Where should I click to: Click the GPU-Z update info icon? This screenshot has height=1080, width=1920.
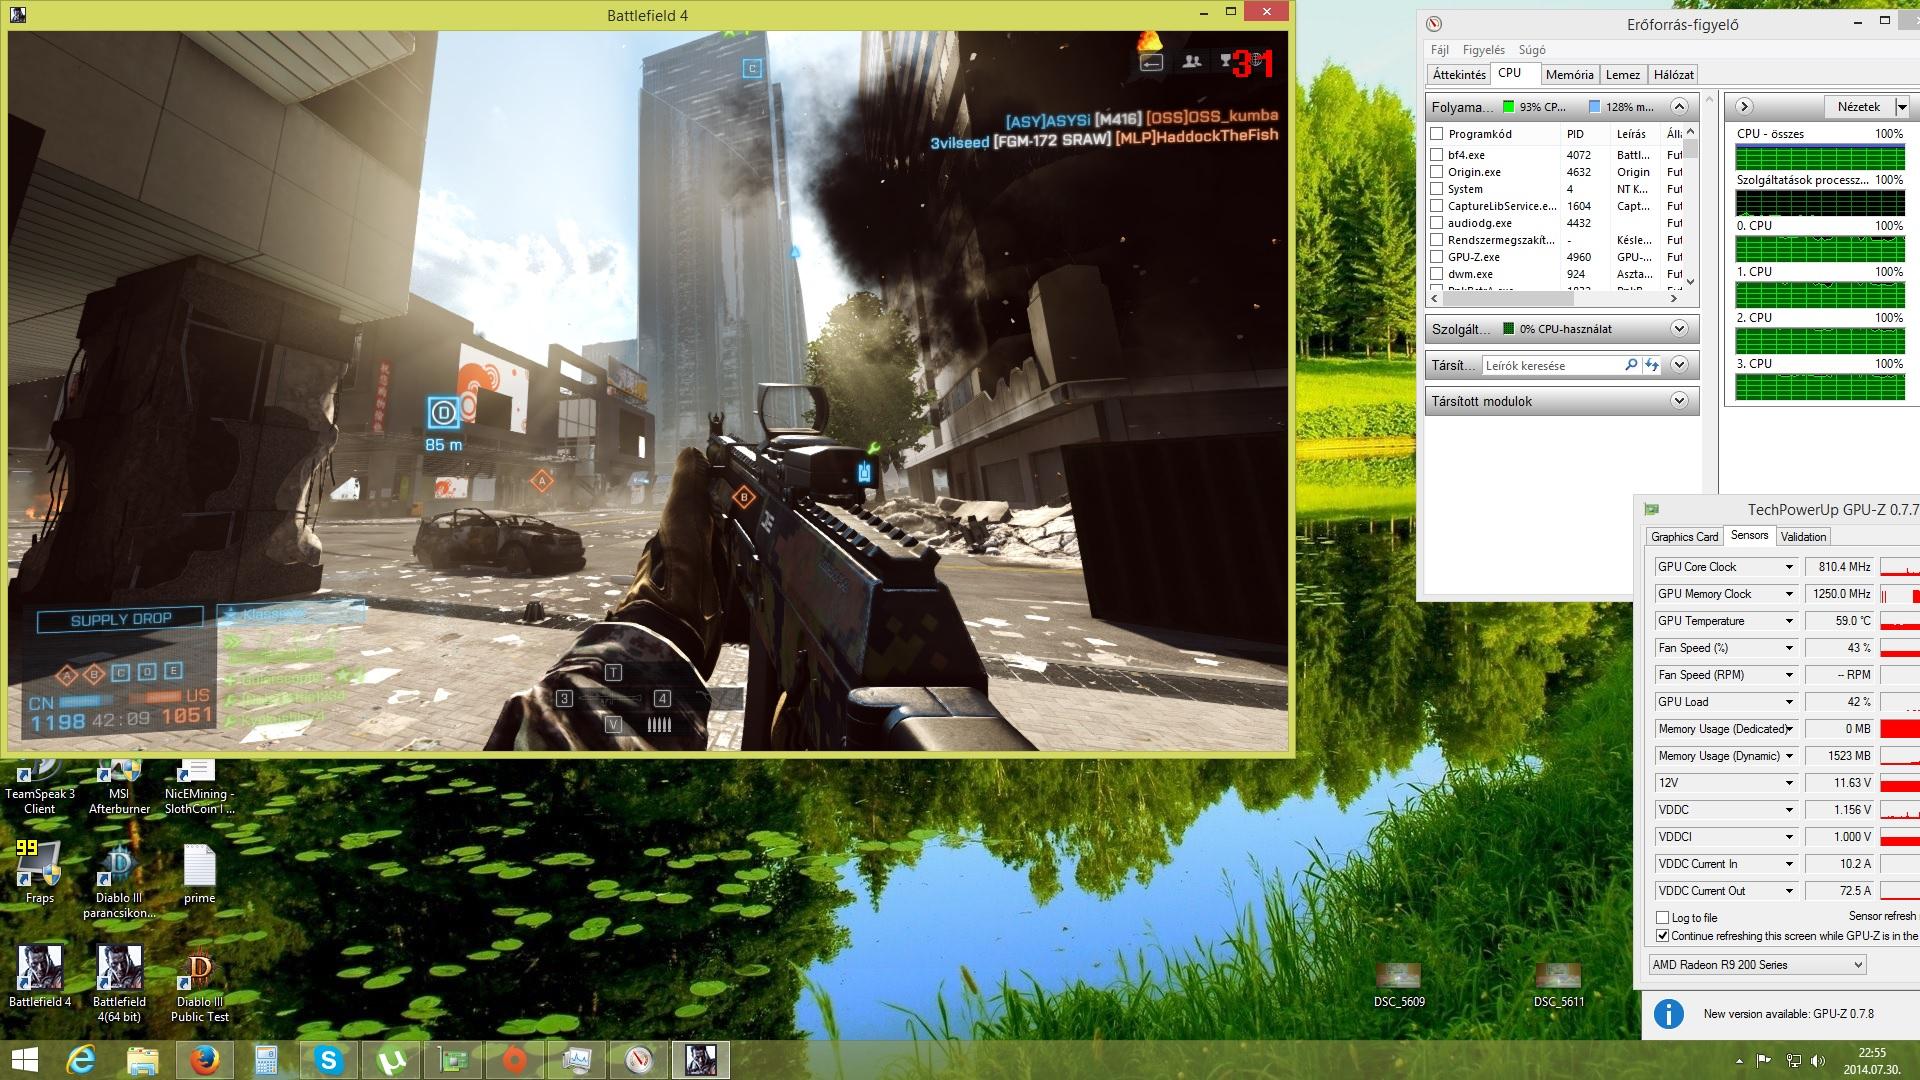[x=1668, y=1014]
